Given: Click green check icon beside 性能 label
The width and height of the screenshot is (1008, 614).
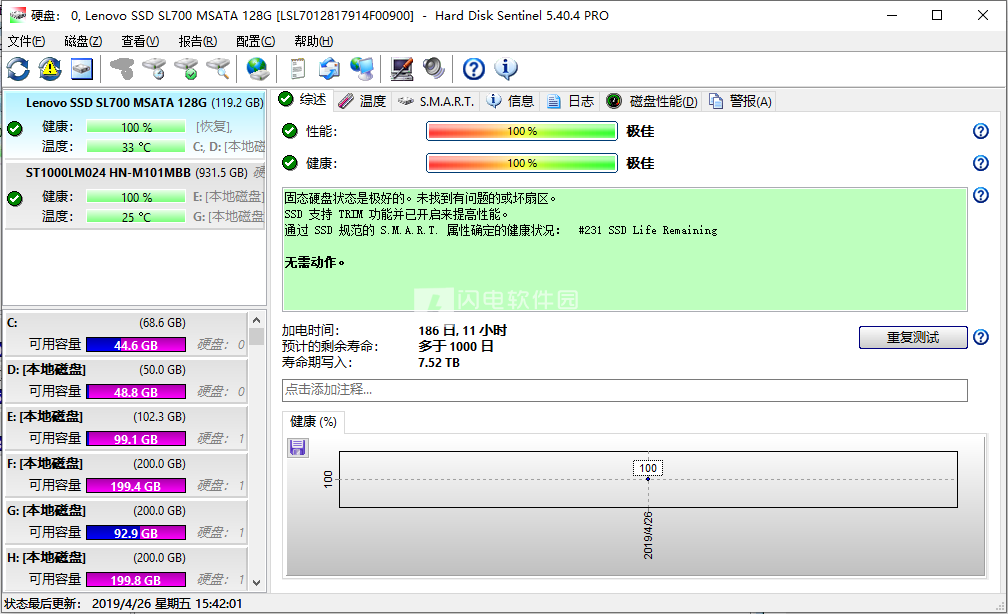Looking at the screenshot, I should pos(290,131).
